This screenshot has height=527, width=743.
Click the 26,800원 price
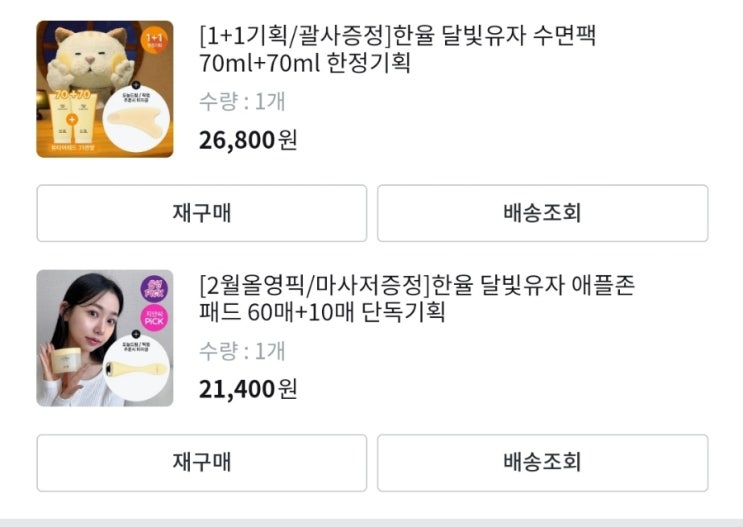tap(248, 140)
